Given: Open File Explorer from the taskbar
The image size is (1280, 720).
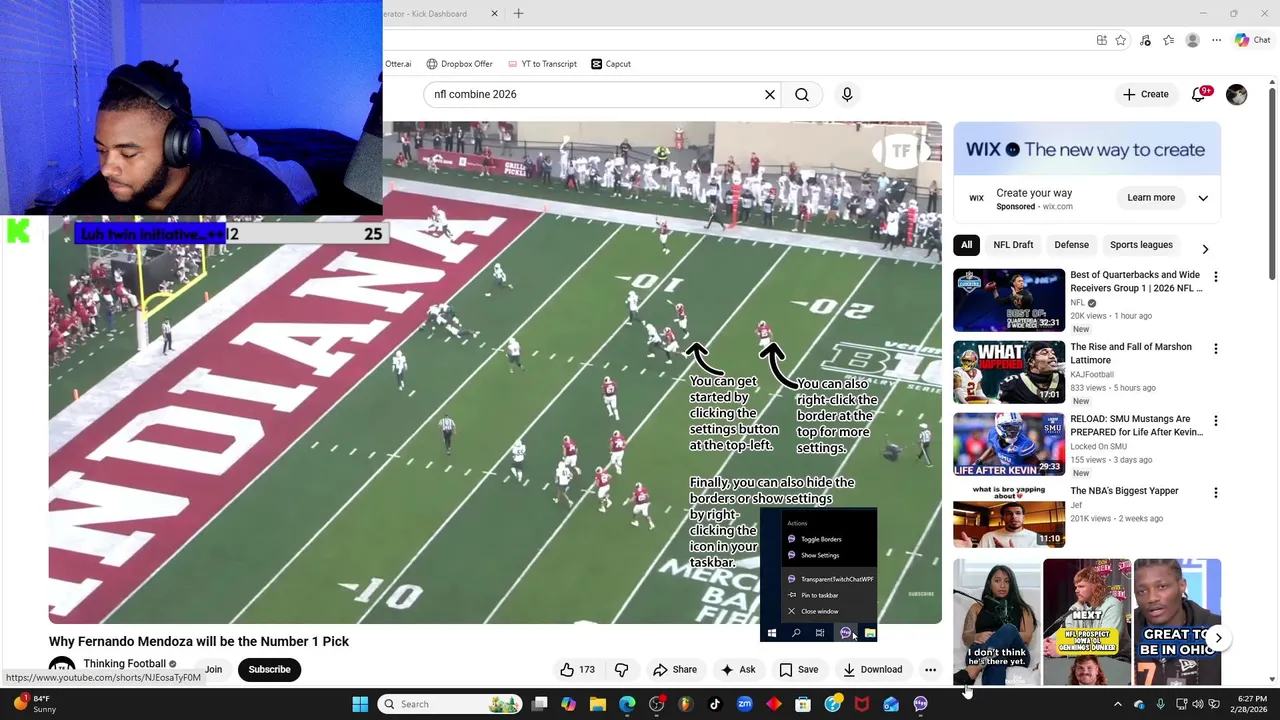Looking at the screenshot, I should click(x=597, y=704).
